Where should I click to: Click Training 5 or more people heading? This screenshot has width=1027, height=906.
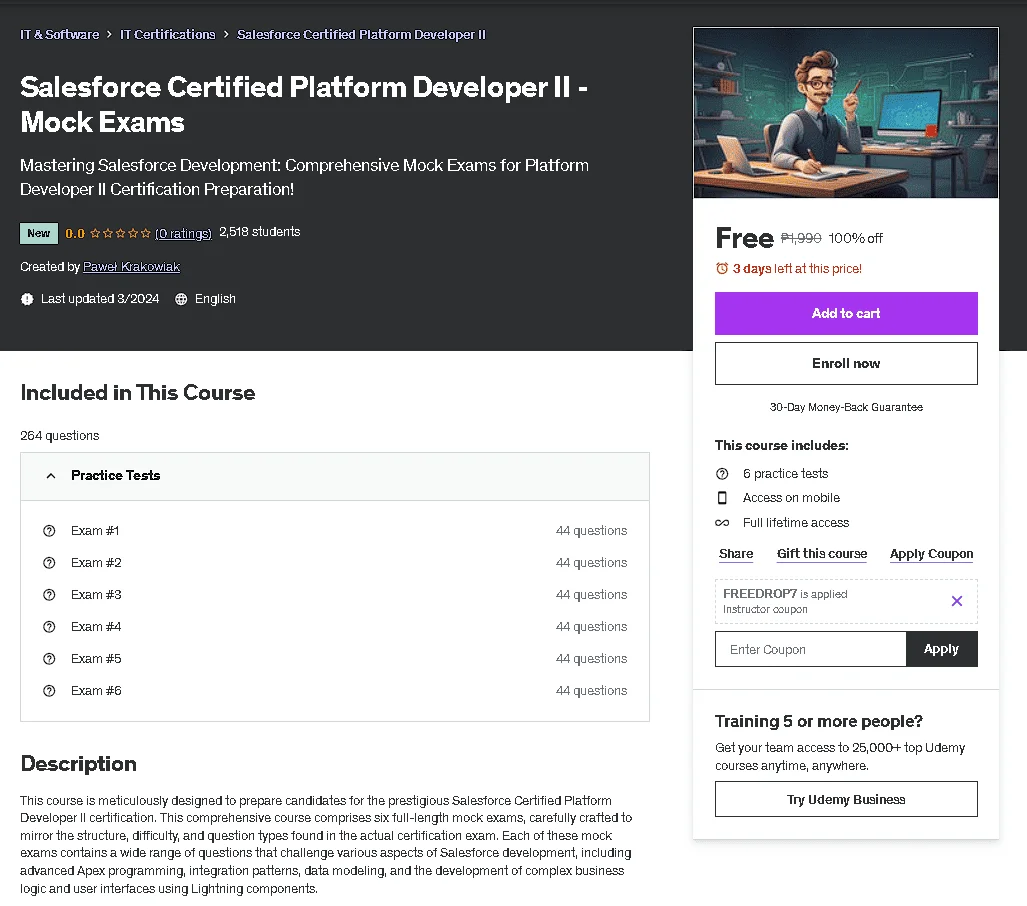(819, 721)
